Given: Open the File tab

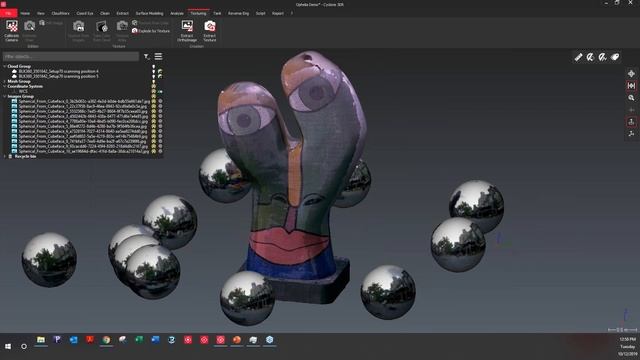Looking at the screenshot, I should pos(8,13).
